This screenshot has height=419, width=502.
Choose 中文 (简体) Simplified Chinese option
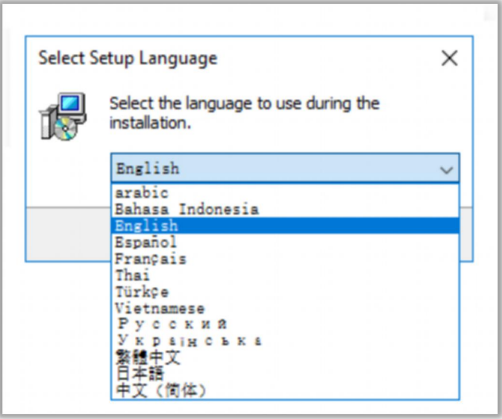285,390
